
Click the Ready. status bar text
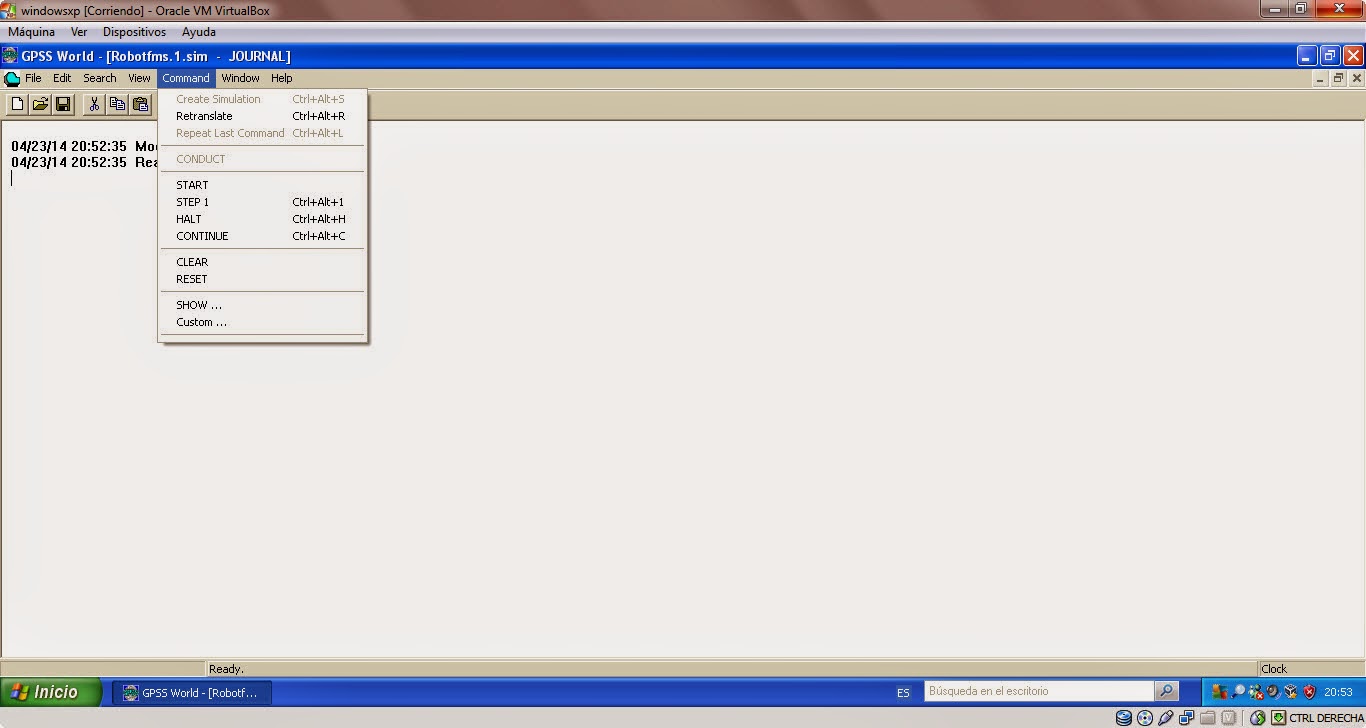click(226, 669)
